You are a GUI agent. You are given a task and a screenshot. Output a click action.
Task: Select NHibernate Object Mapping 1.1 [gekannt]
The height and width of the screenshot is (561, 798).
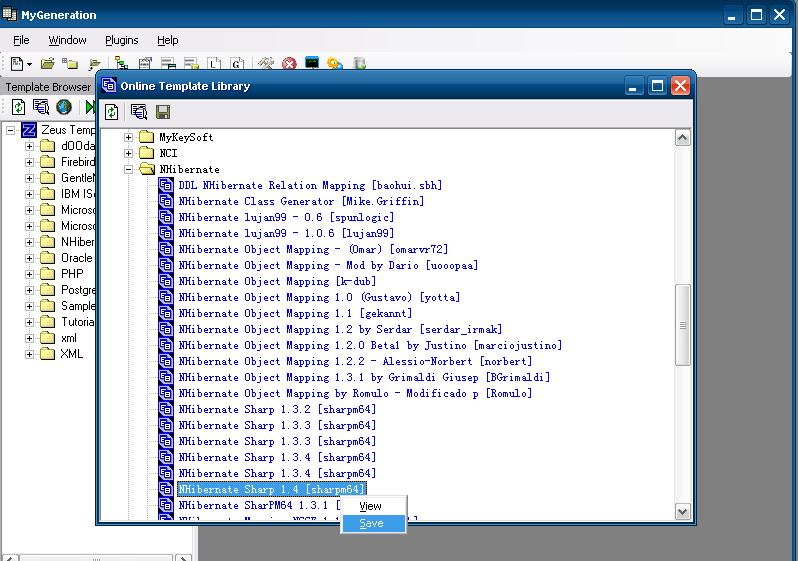tap(295, 313)
